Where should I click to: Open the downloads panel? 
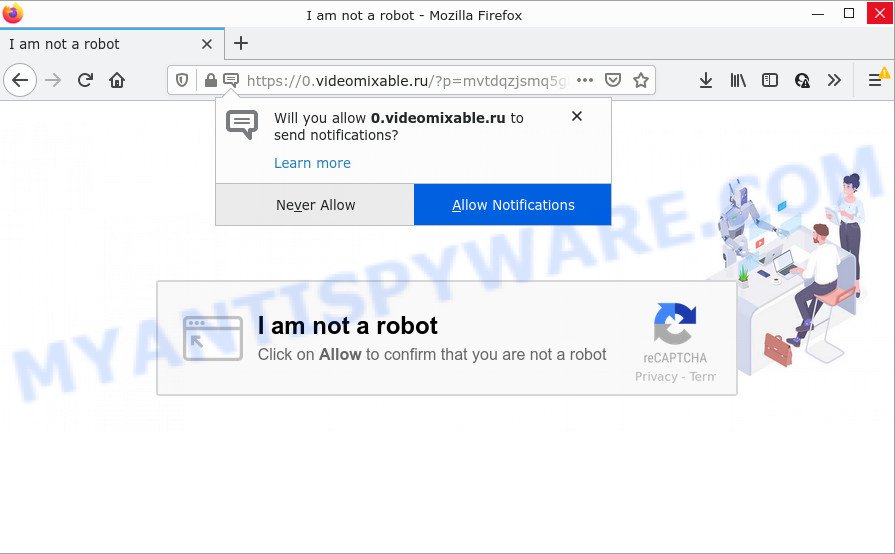point(706,80)
